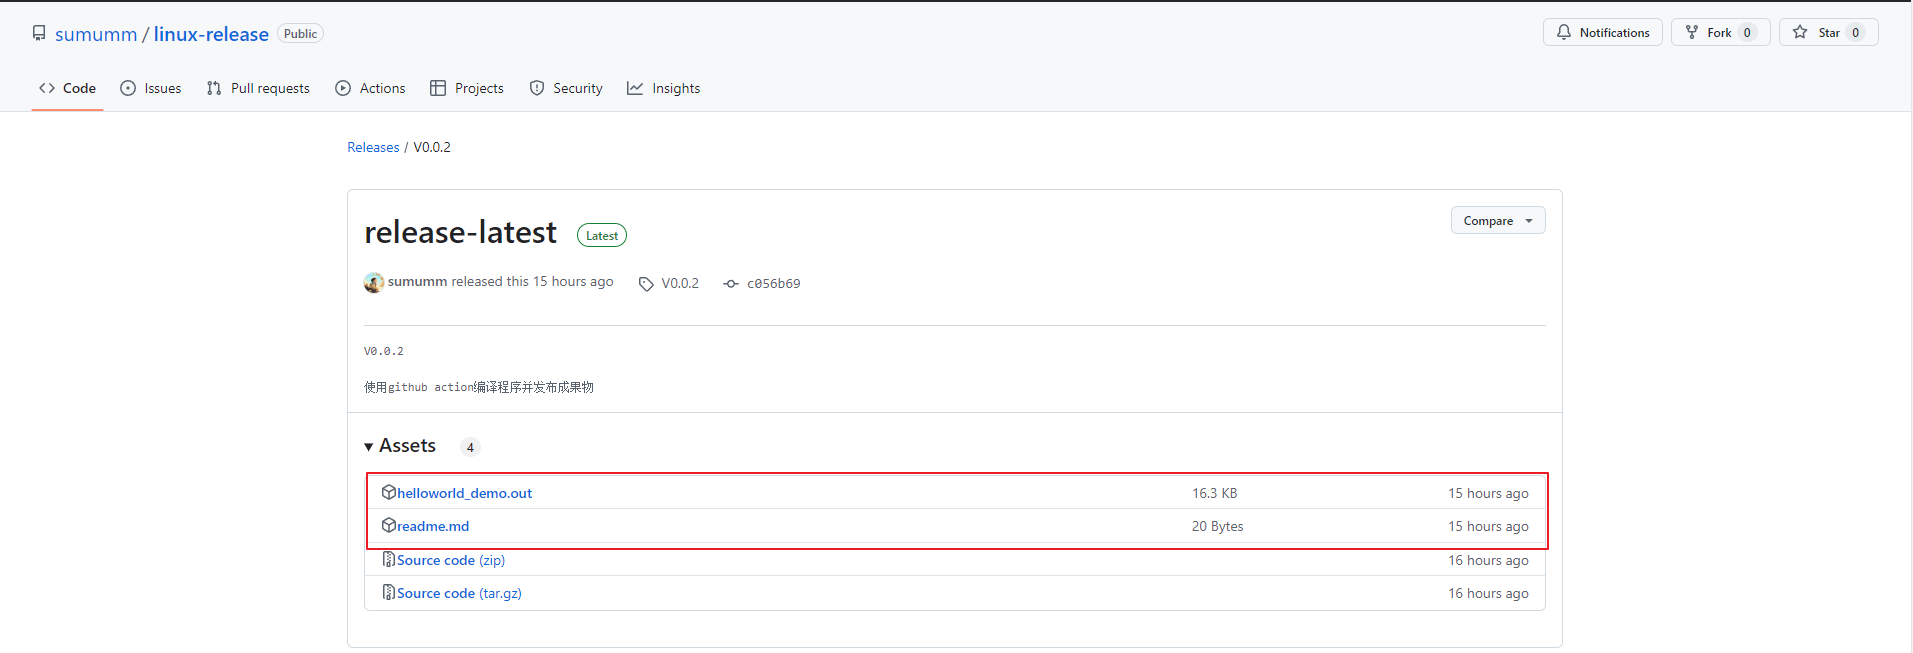The image size is (1913, 653).
Task: Open the Notifications bell button
Action: (1602, 33)
